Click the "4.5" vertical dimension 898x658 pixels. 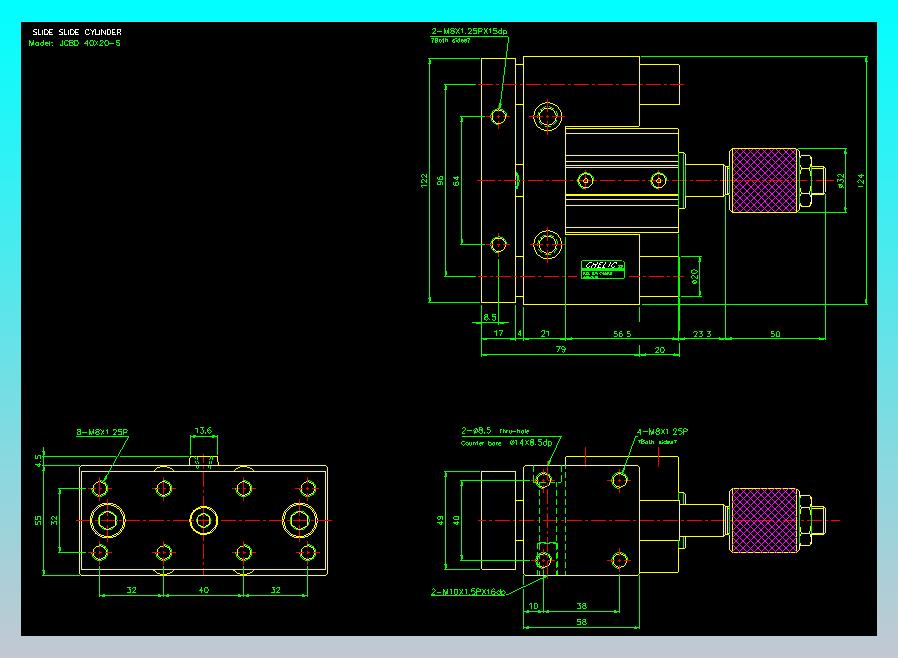coord(38,461)
